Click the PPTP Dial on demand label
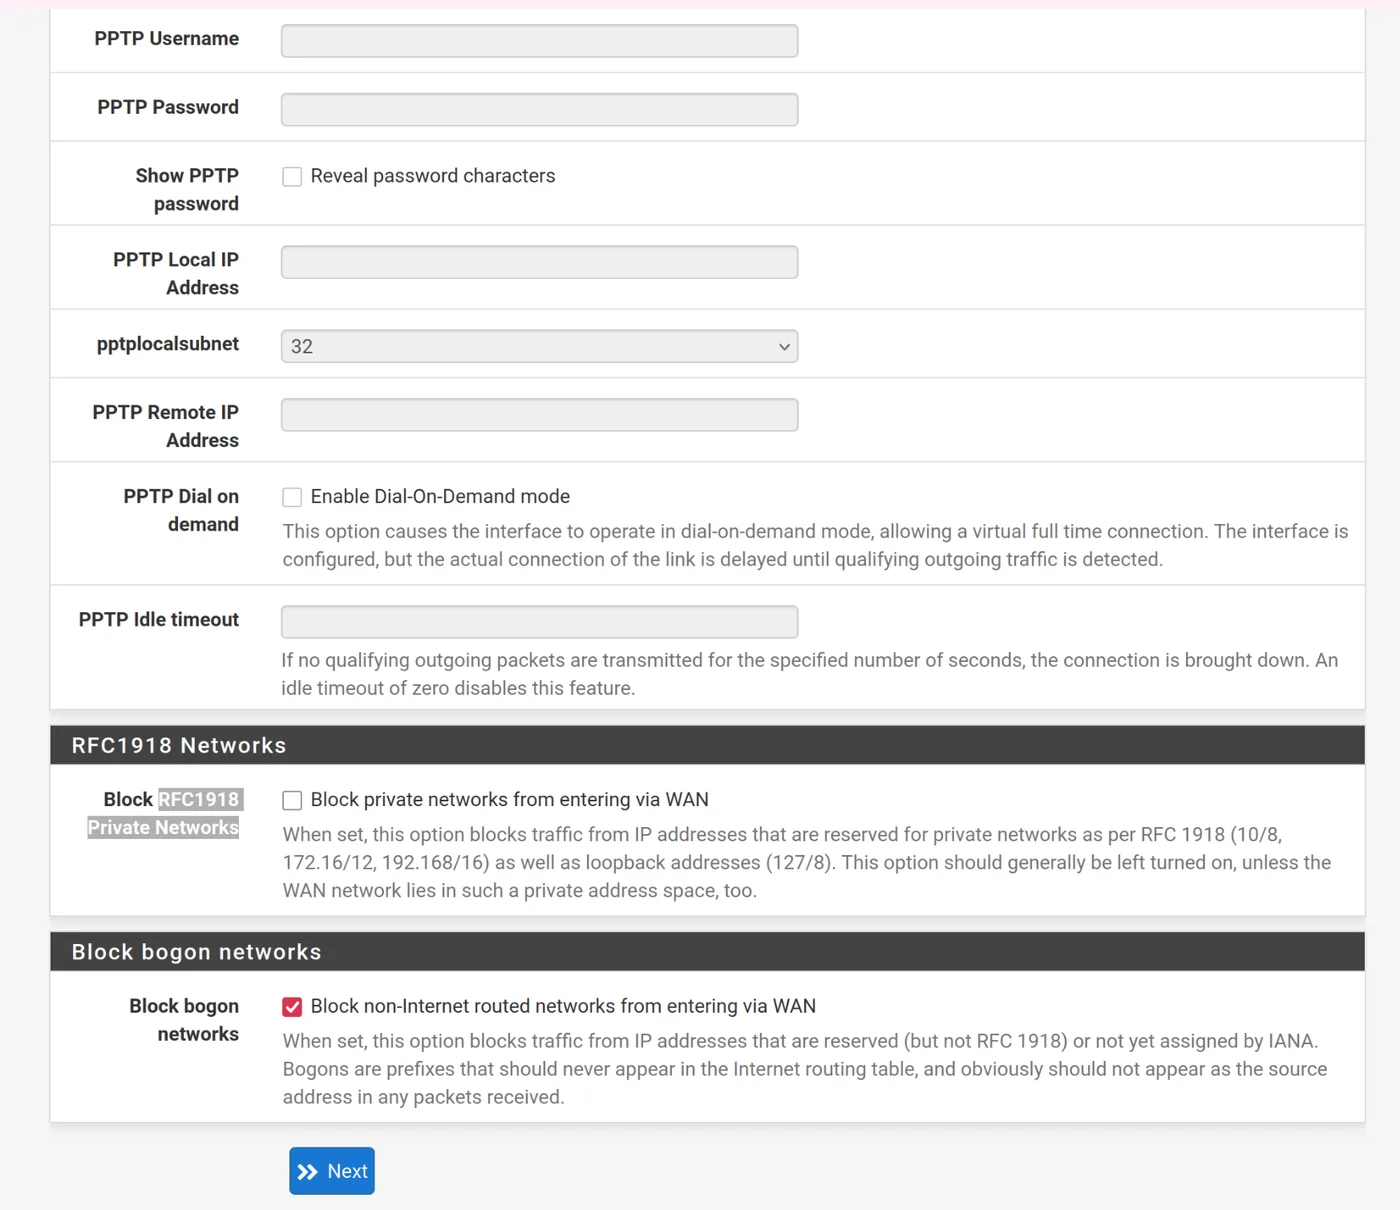Screen dimensions: 1400x1210 pyautogui.click(x=181, y=510)
